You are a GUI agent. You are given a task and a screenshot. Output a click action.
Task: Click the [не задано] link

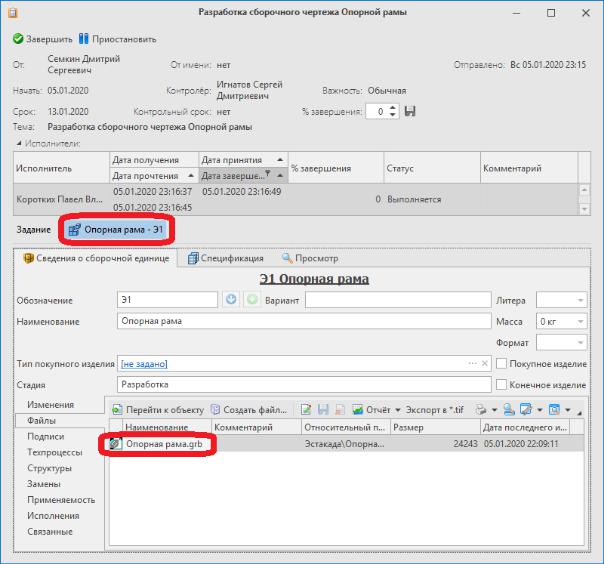pos(144,364)
